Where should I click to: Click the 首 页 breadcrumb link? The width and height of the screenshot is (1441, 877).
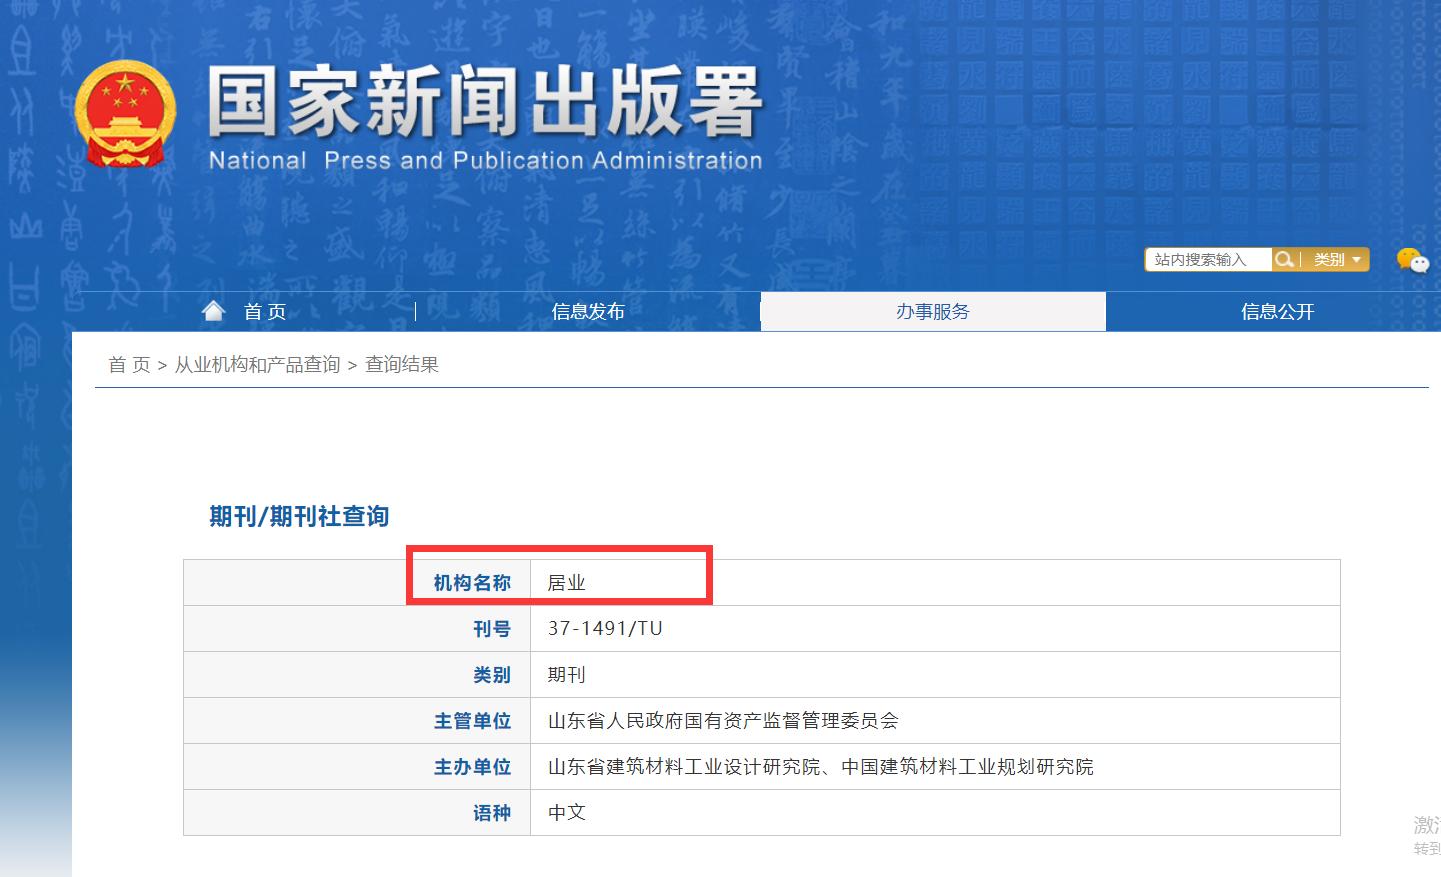129,364
